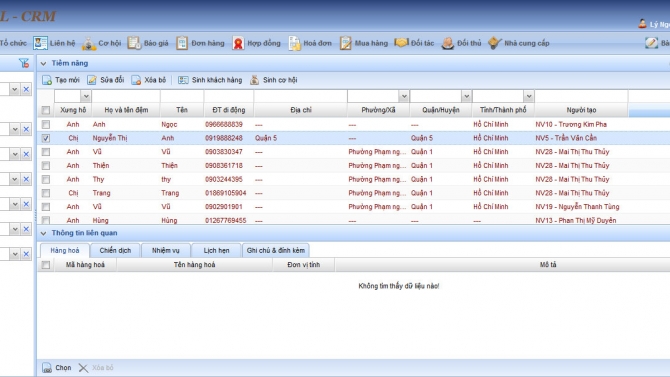Switch to the Nhiệm vụ tab
The height and width of the screenshot is (377, 670).
pos(166,250)
